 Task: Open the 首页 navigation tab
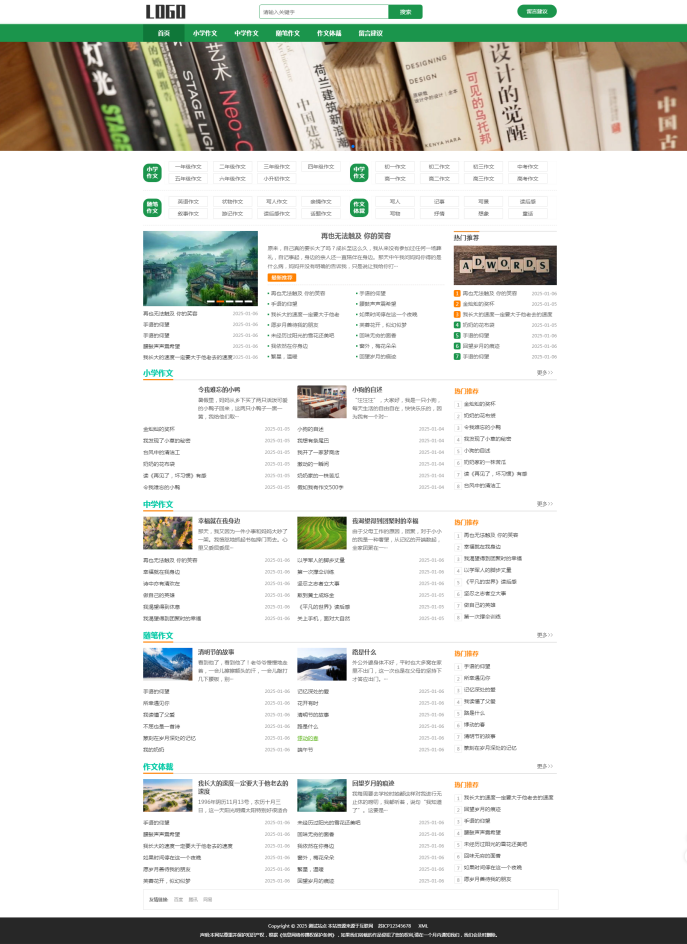pyautogui.click(x=163, y=33)
